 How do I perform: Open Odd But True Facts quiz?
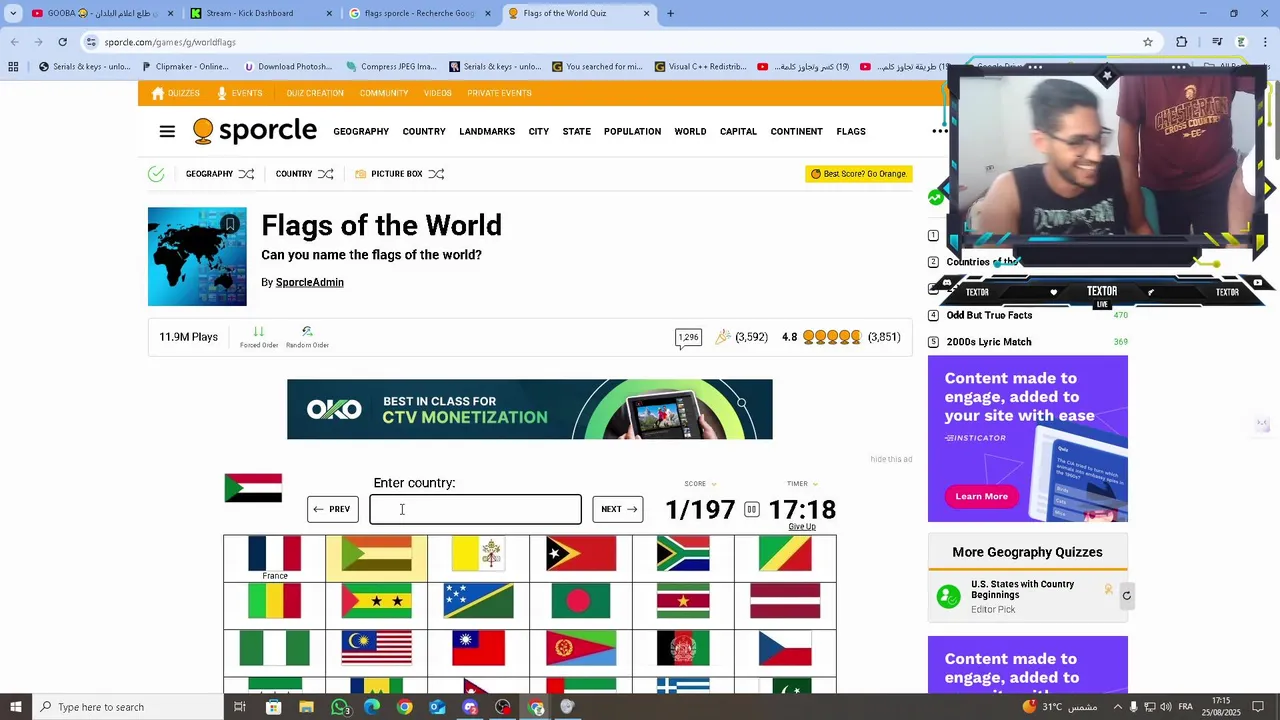point(989,315)
